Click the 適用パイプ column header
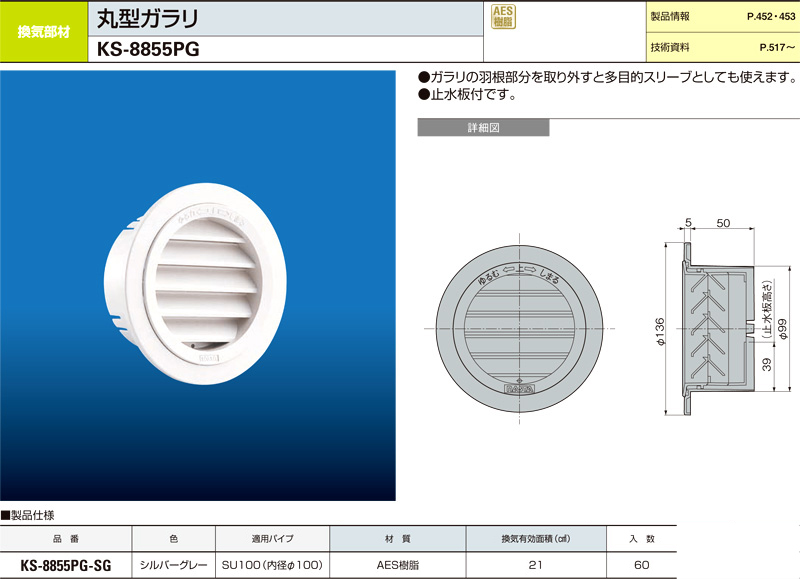The height and width of the screenshot is (579, 800). click(x=272, y=539)
